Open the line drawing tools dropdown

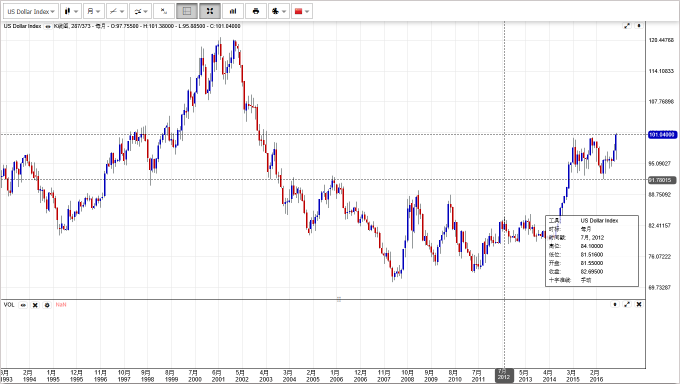point(117,11)
